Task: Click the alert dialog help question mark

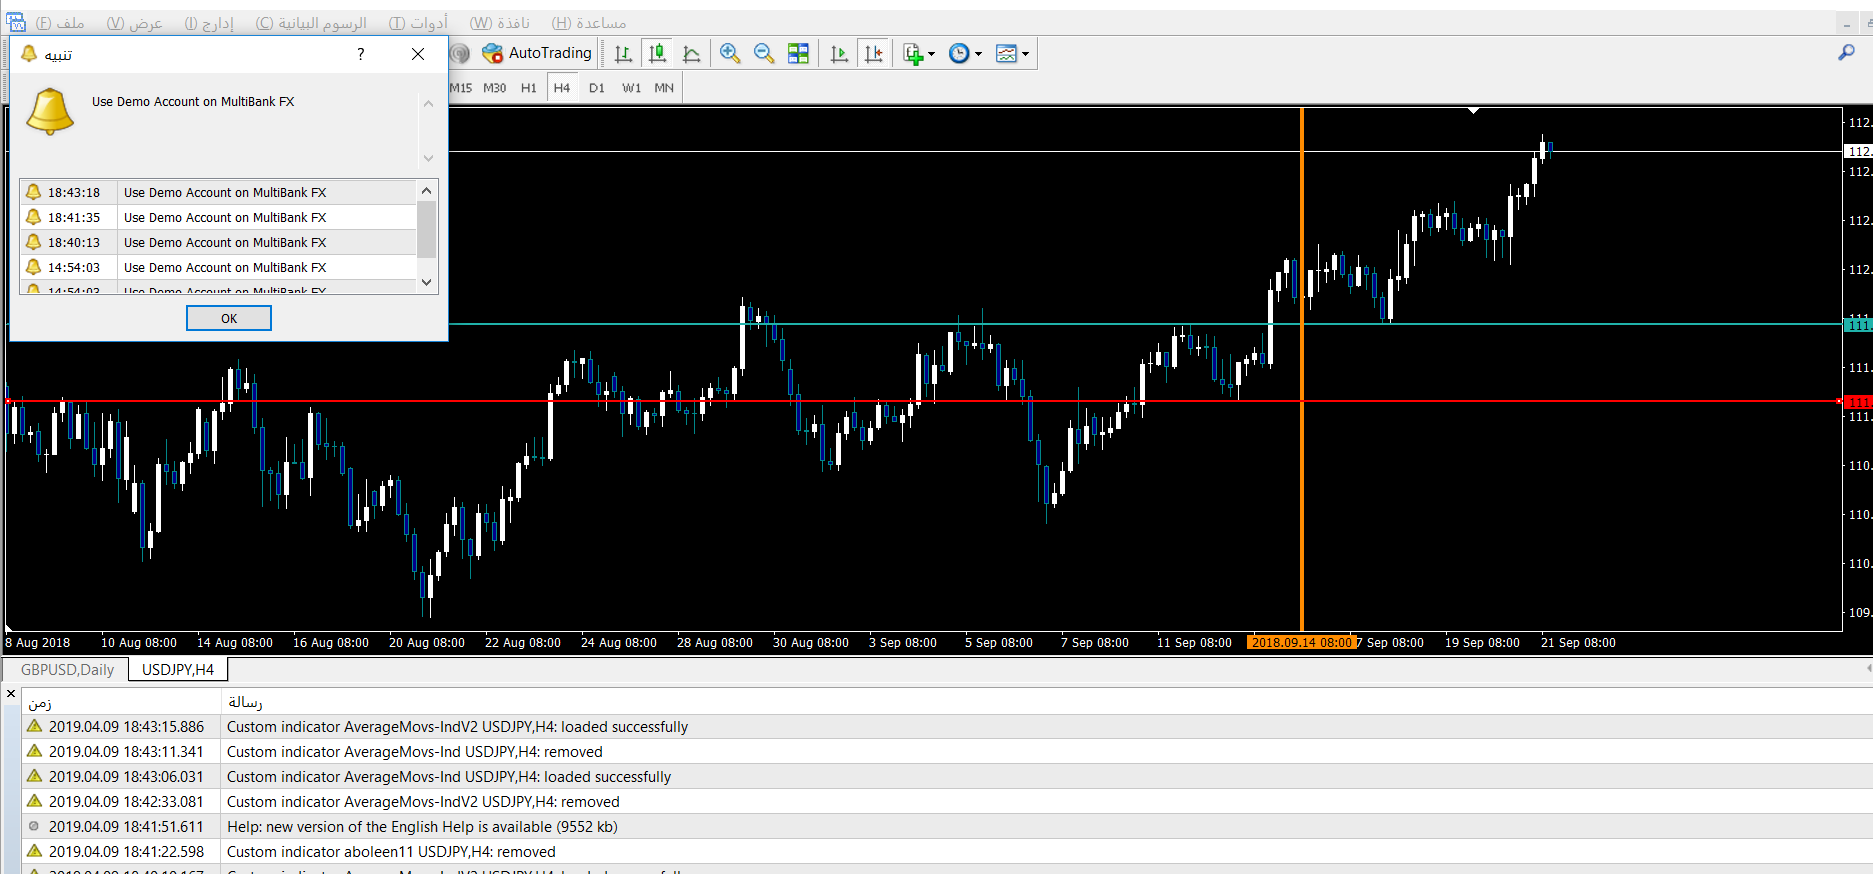Action: 361,54
